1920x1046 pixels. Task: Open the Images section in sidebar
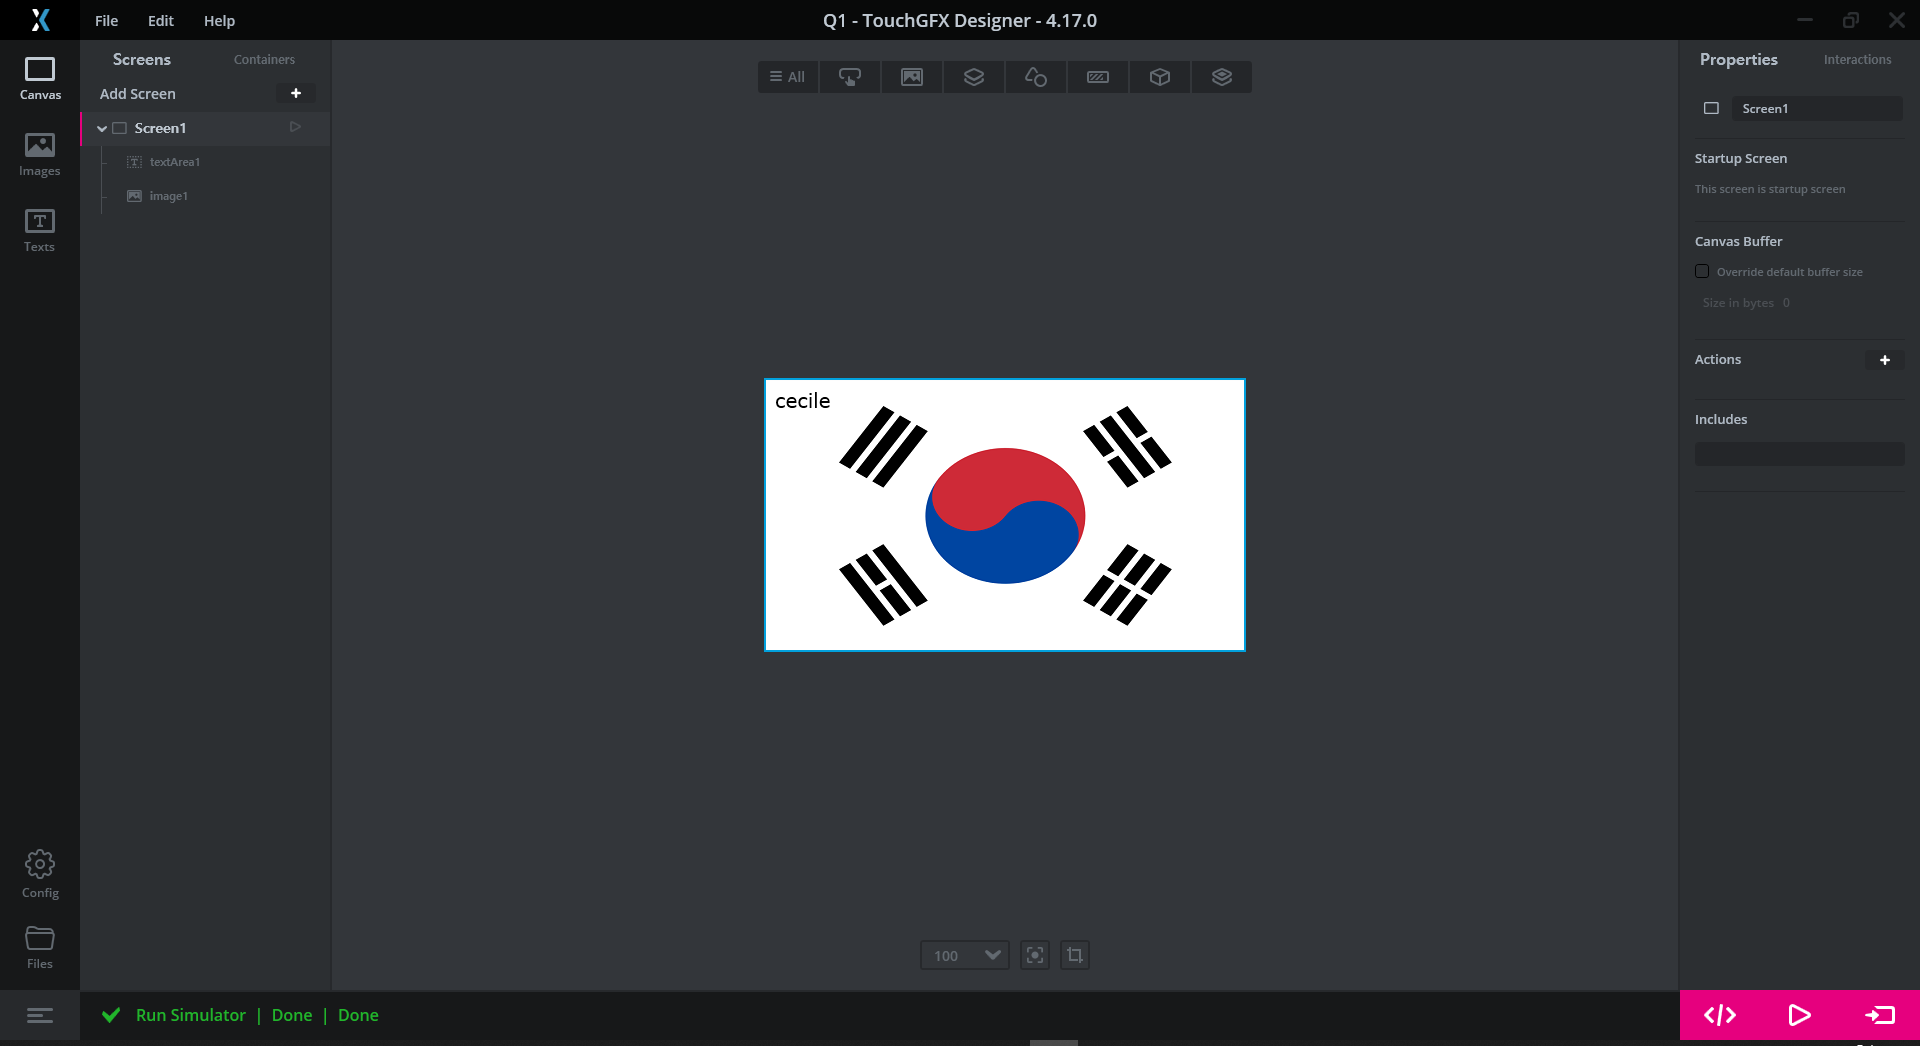coord(40,155)
